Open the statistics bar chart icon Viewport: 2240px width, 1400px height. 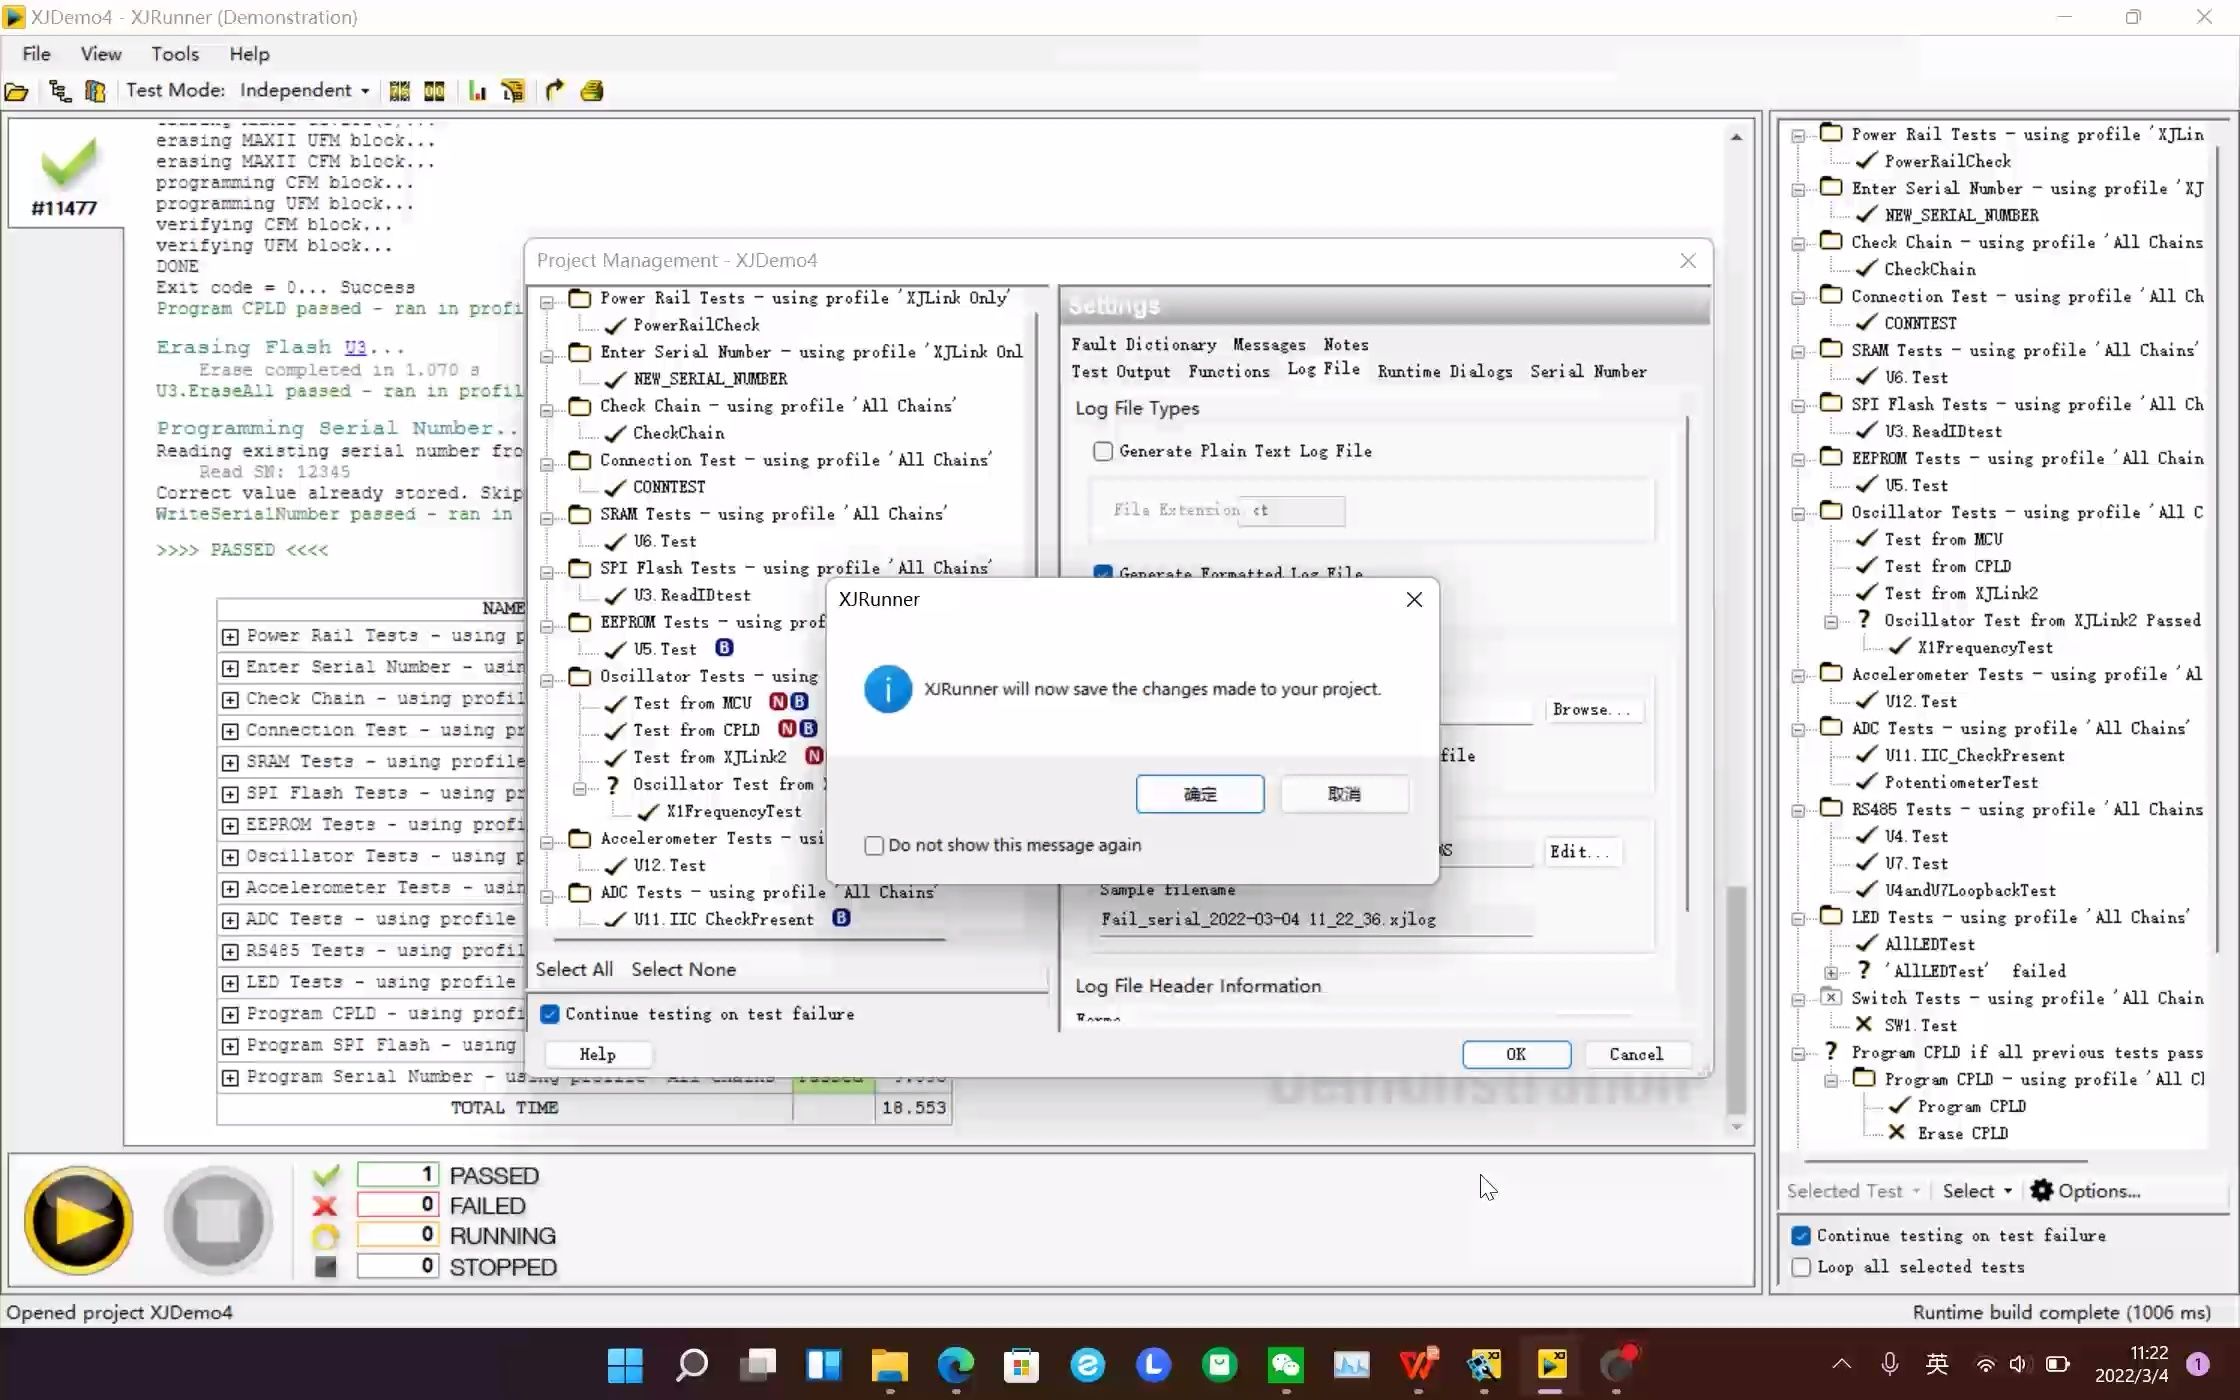click(x=477, y=91)
